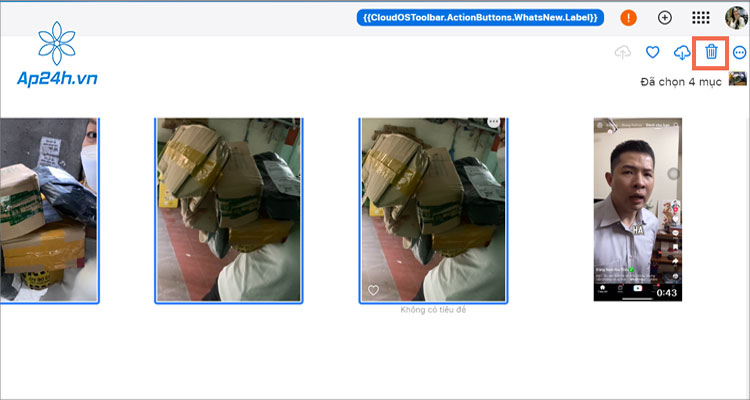Open the iCloud apps grid launcher
This screenshot has width=750, height=400.
point(701,18)
